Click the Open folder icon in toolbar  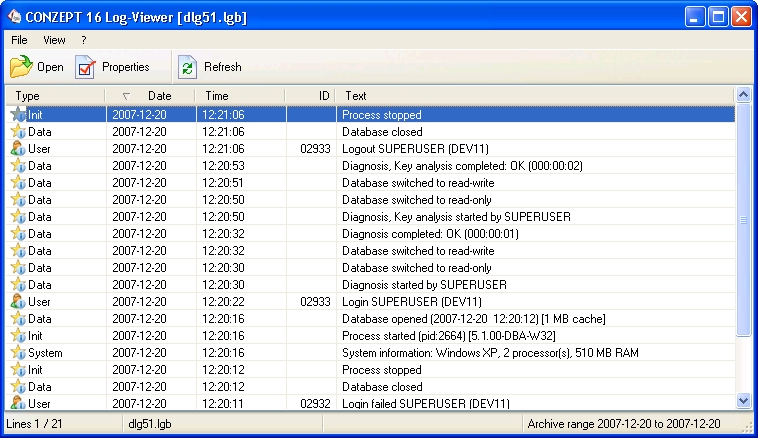pos(21,67)
